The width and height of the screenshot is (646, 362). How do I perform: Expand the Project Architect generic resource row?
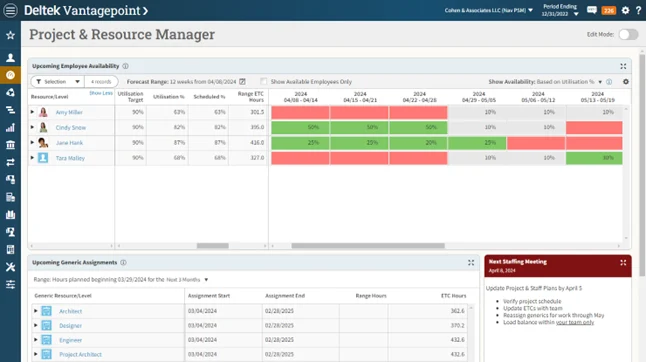(x=35, y=354)
